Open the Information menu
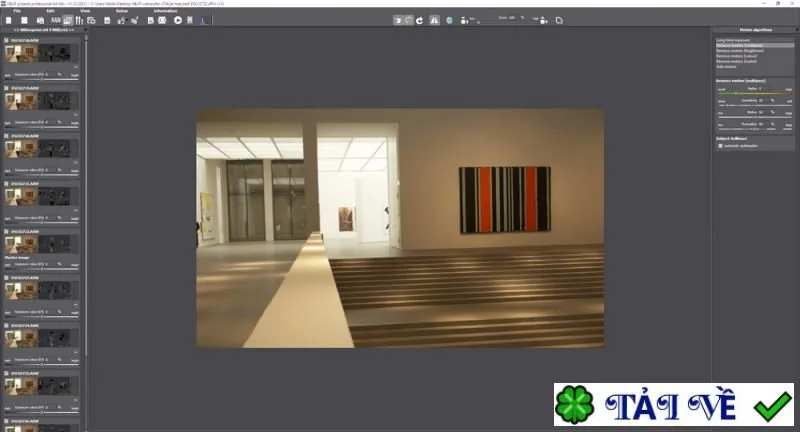 165,11
